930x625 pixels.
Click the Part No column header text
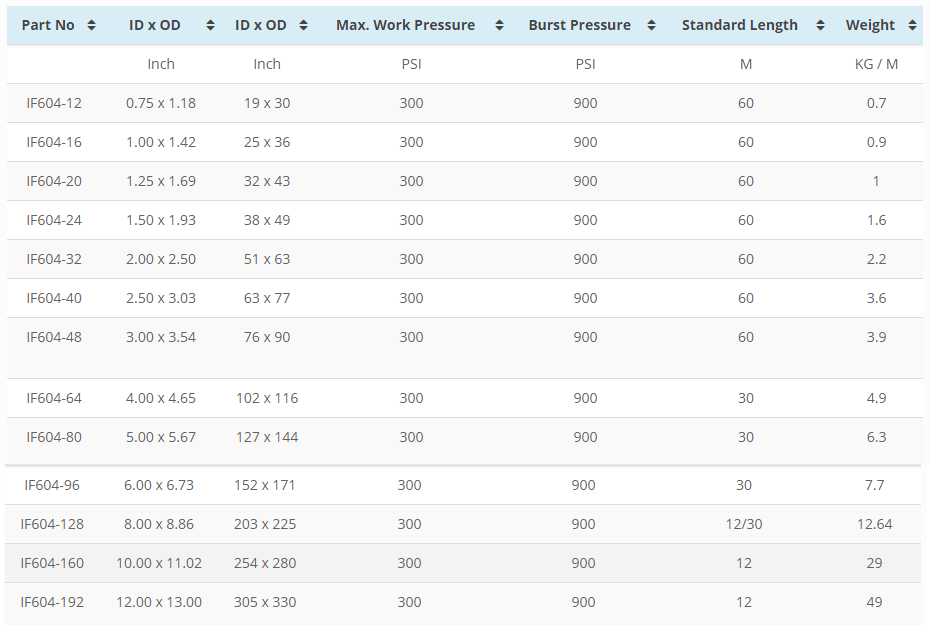(x=48, y=25)
